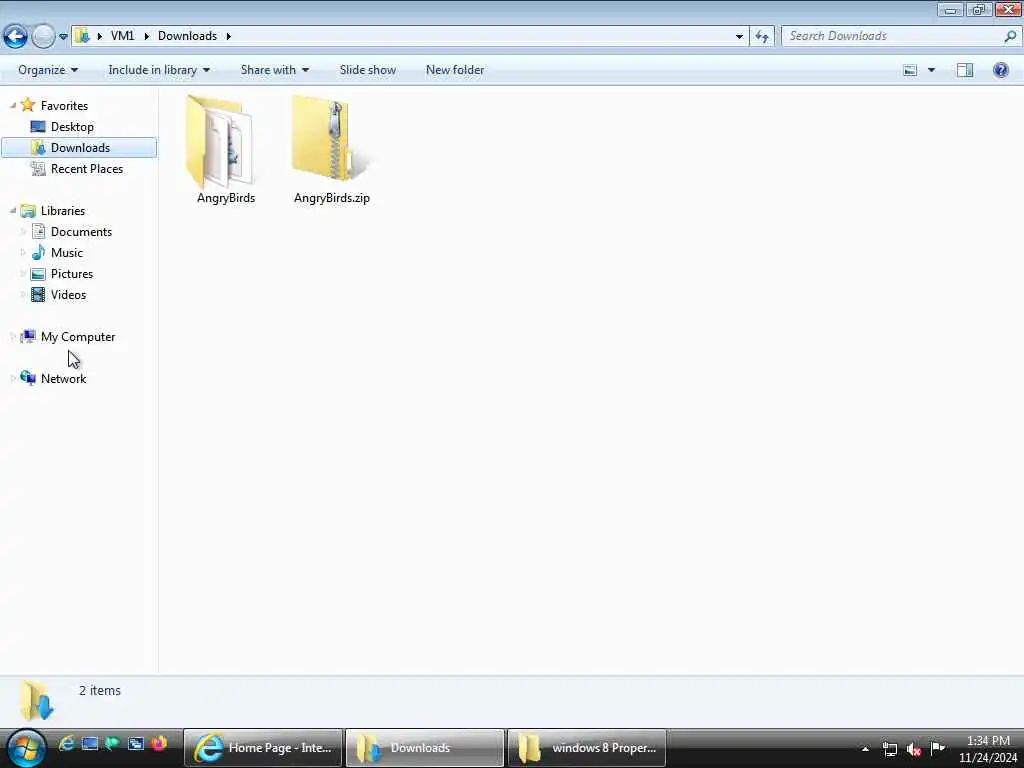Open address bar previous locations dropdown
Screen dimensions: 1024x768
739,37
